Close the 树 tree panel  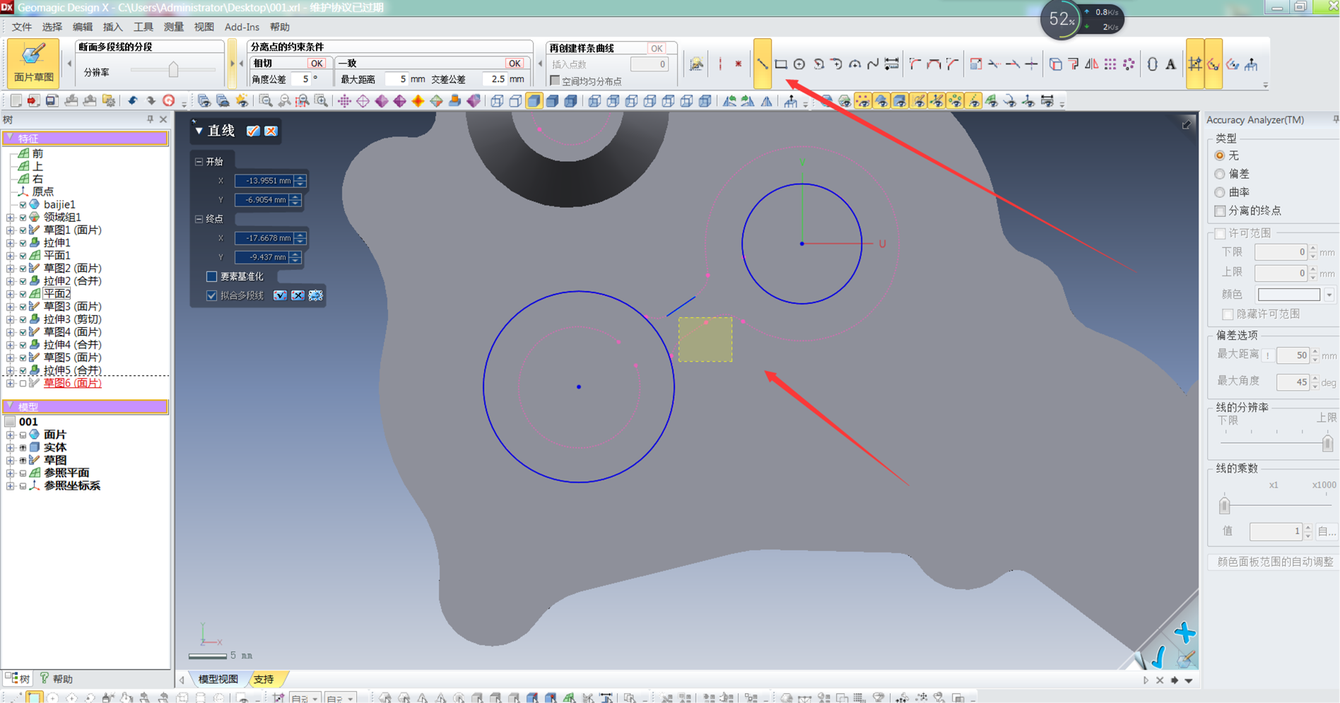click(163, 119)
